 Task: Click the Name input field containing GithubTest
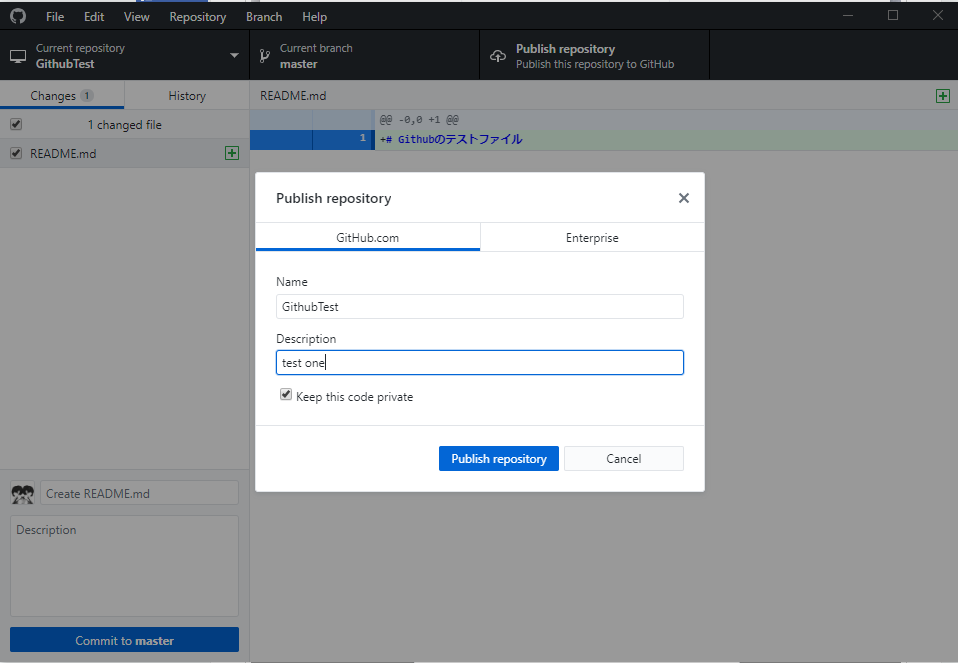pos(479,307)
